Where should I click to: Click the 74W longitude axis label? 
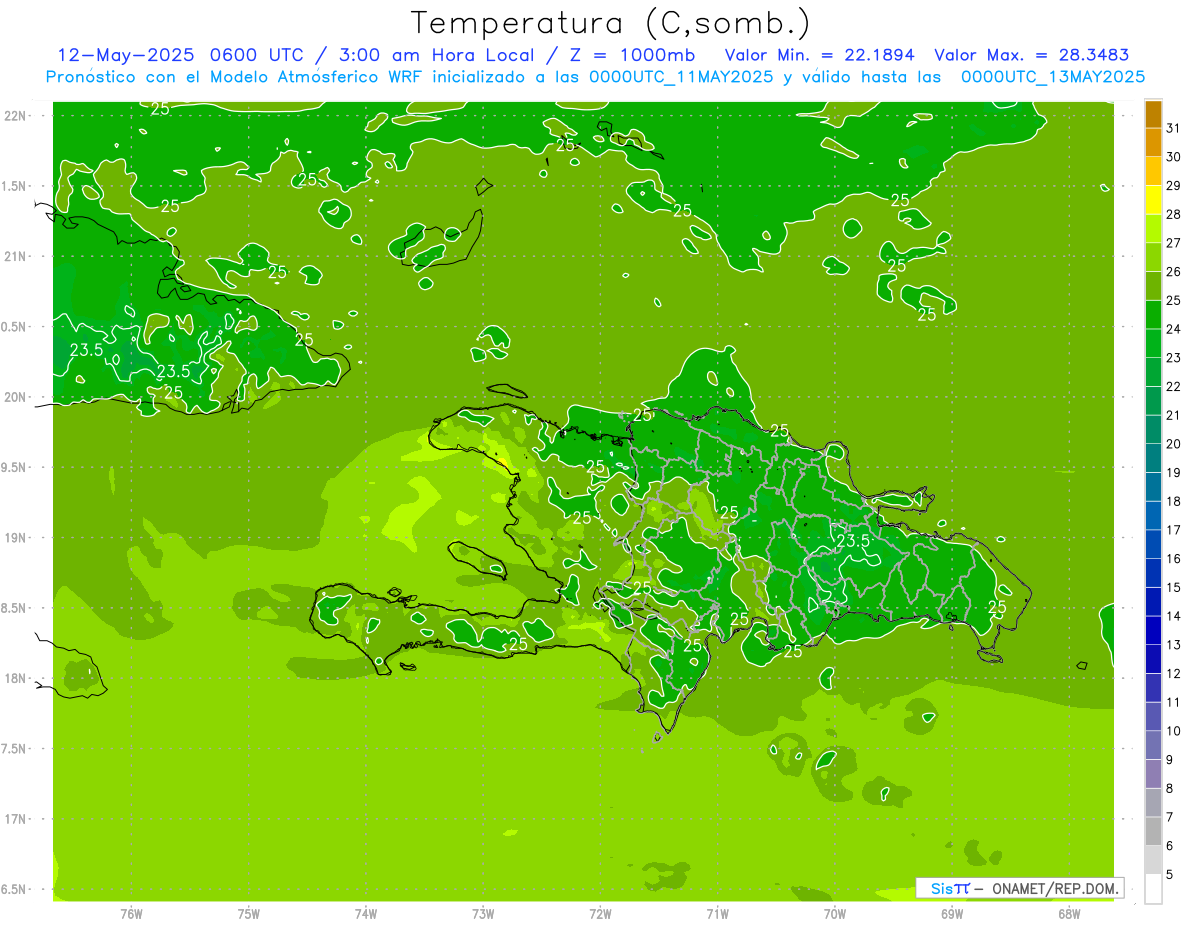click(366, 913)
